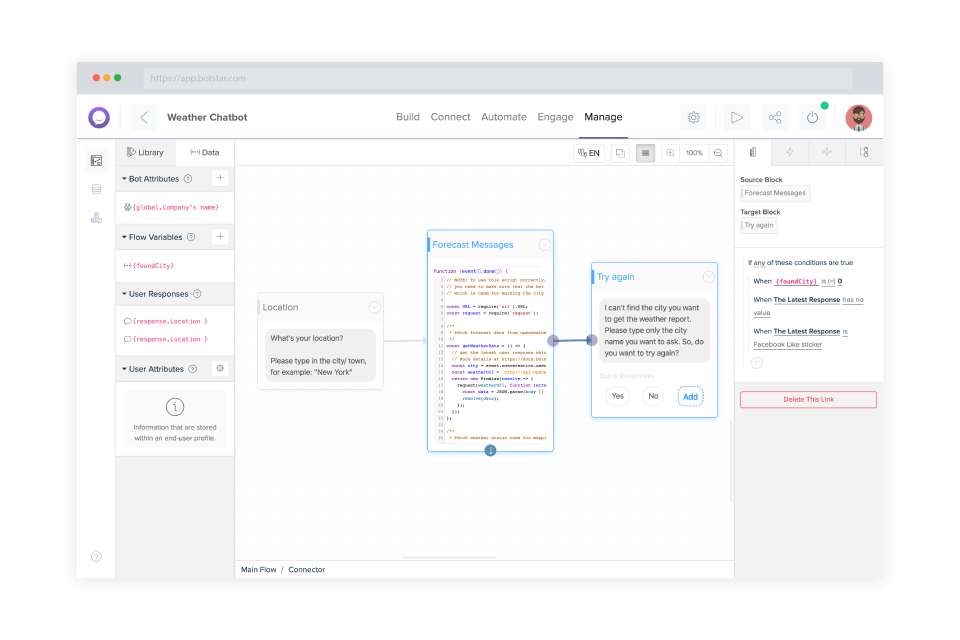This screenshot has height=640, width=960.
Task: Select the flow editor icon in left sidebar
Action: pos(96,160)
